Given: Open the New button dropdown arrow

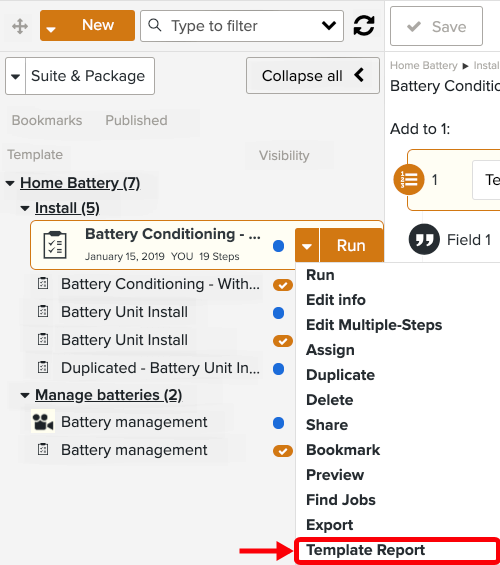Looking at the screenshot, I should pyautogui.click(x=51, y=29).
